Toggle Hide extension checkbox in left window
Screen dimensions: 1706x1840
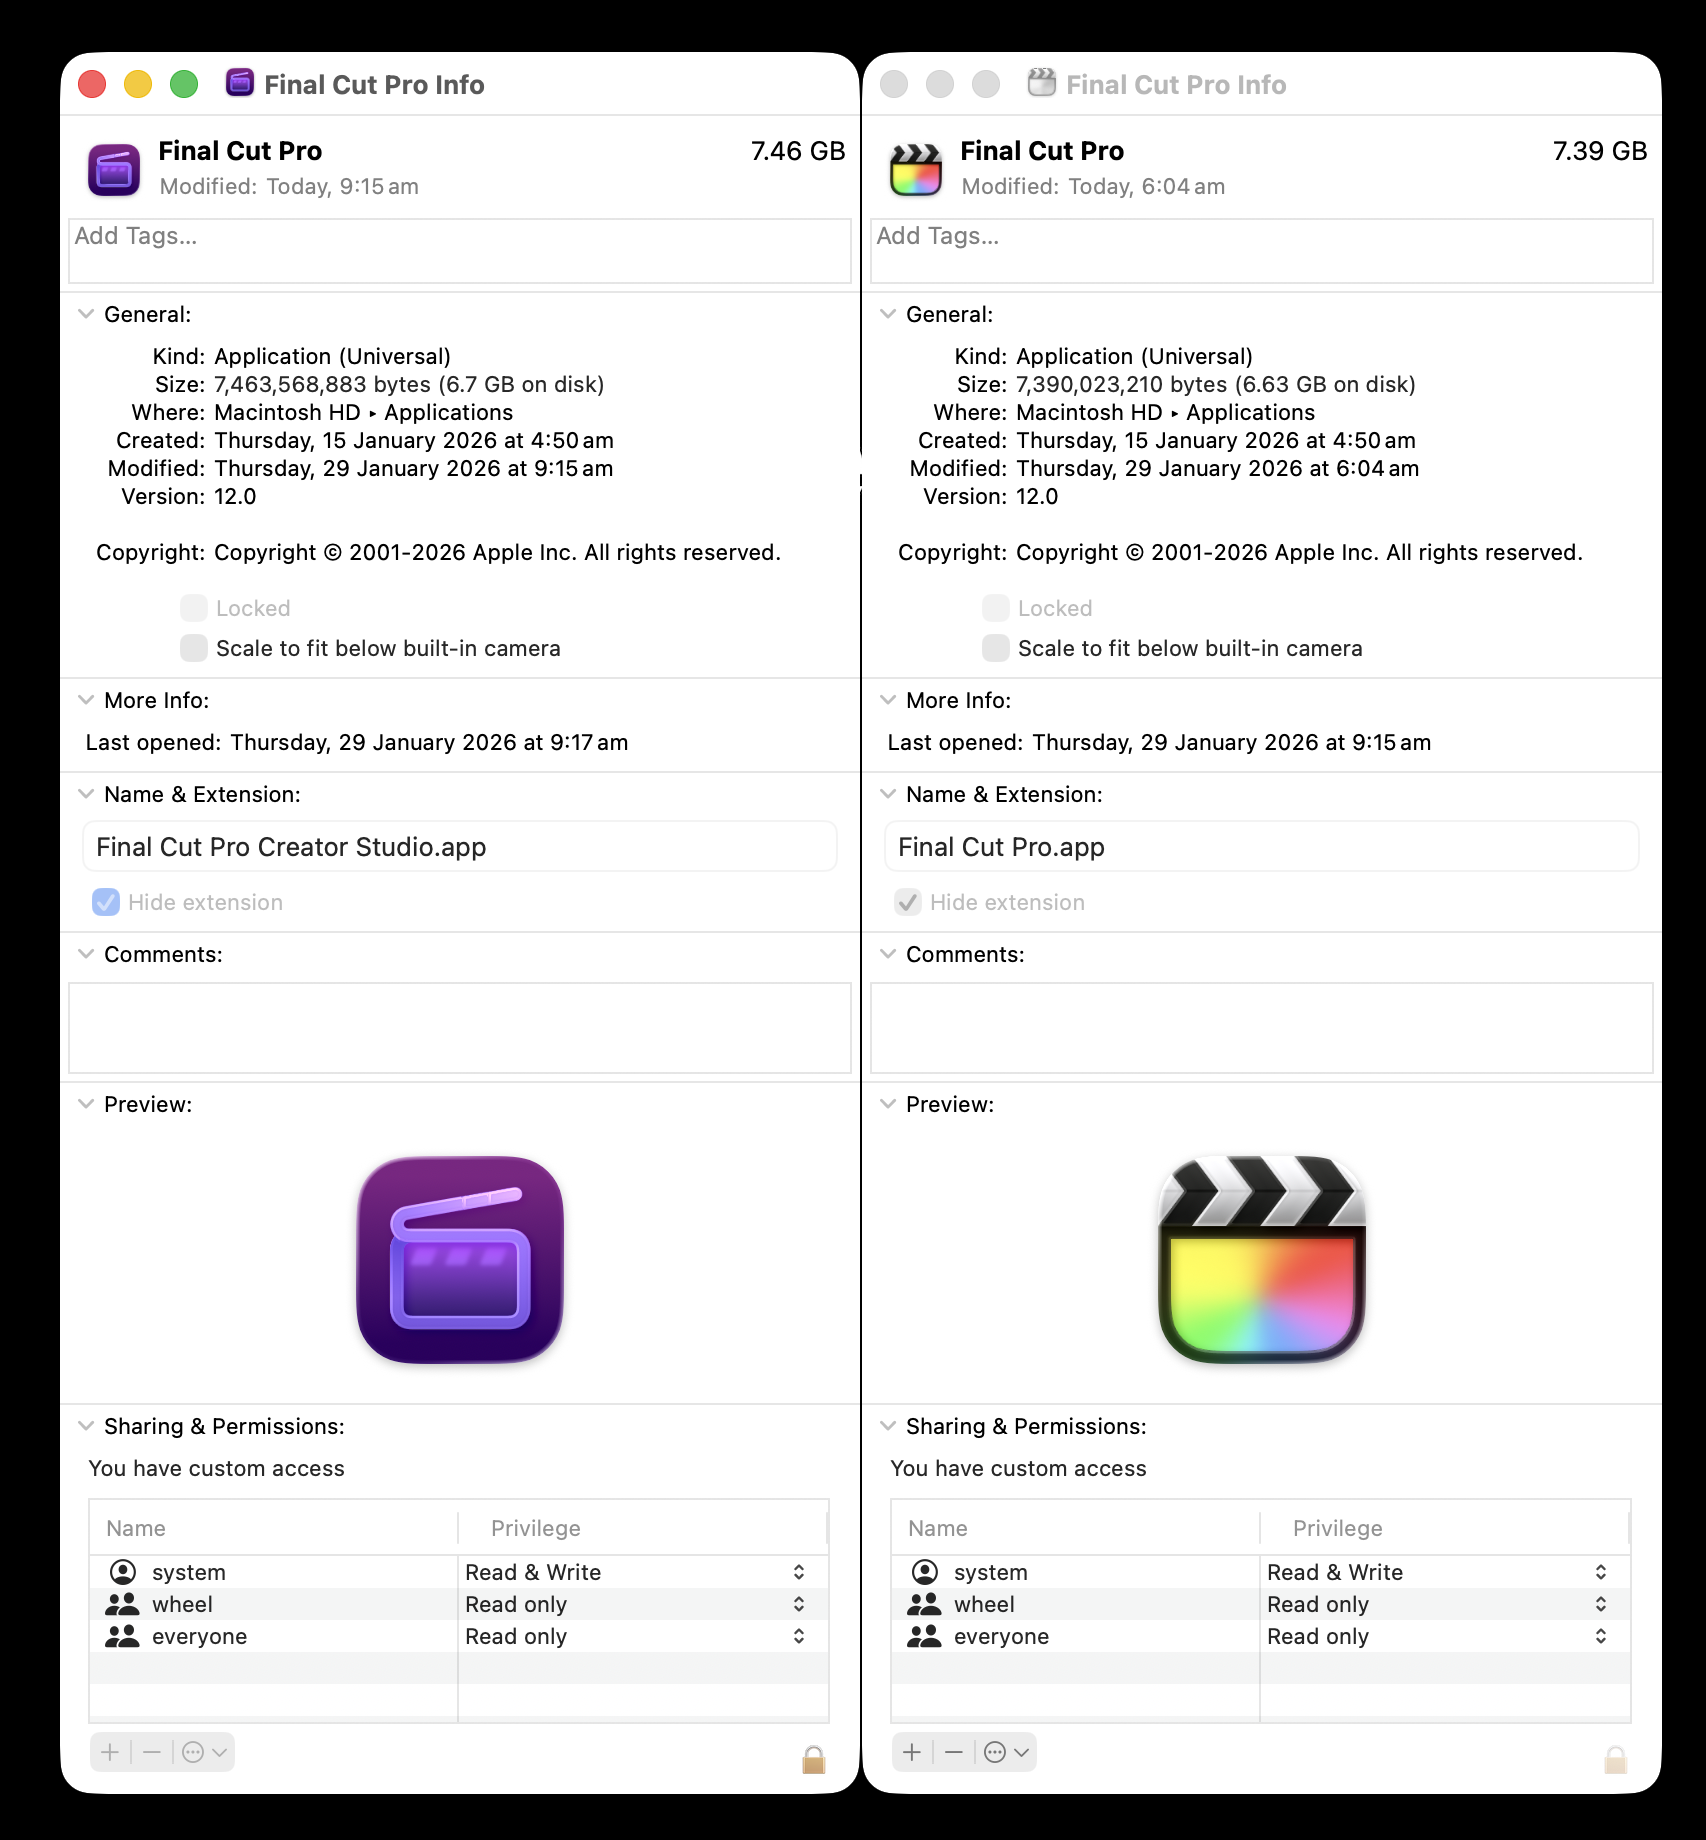(x=106, y=902)
